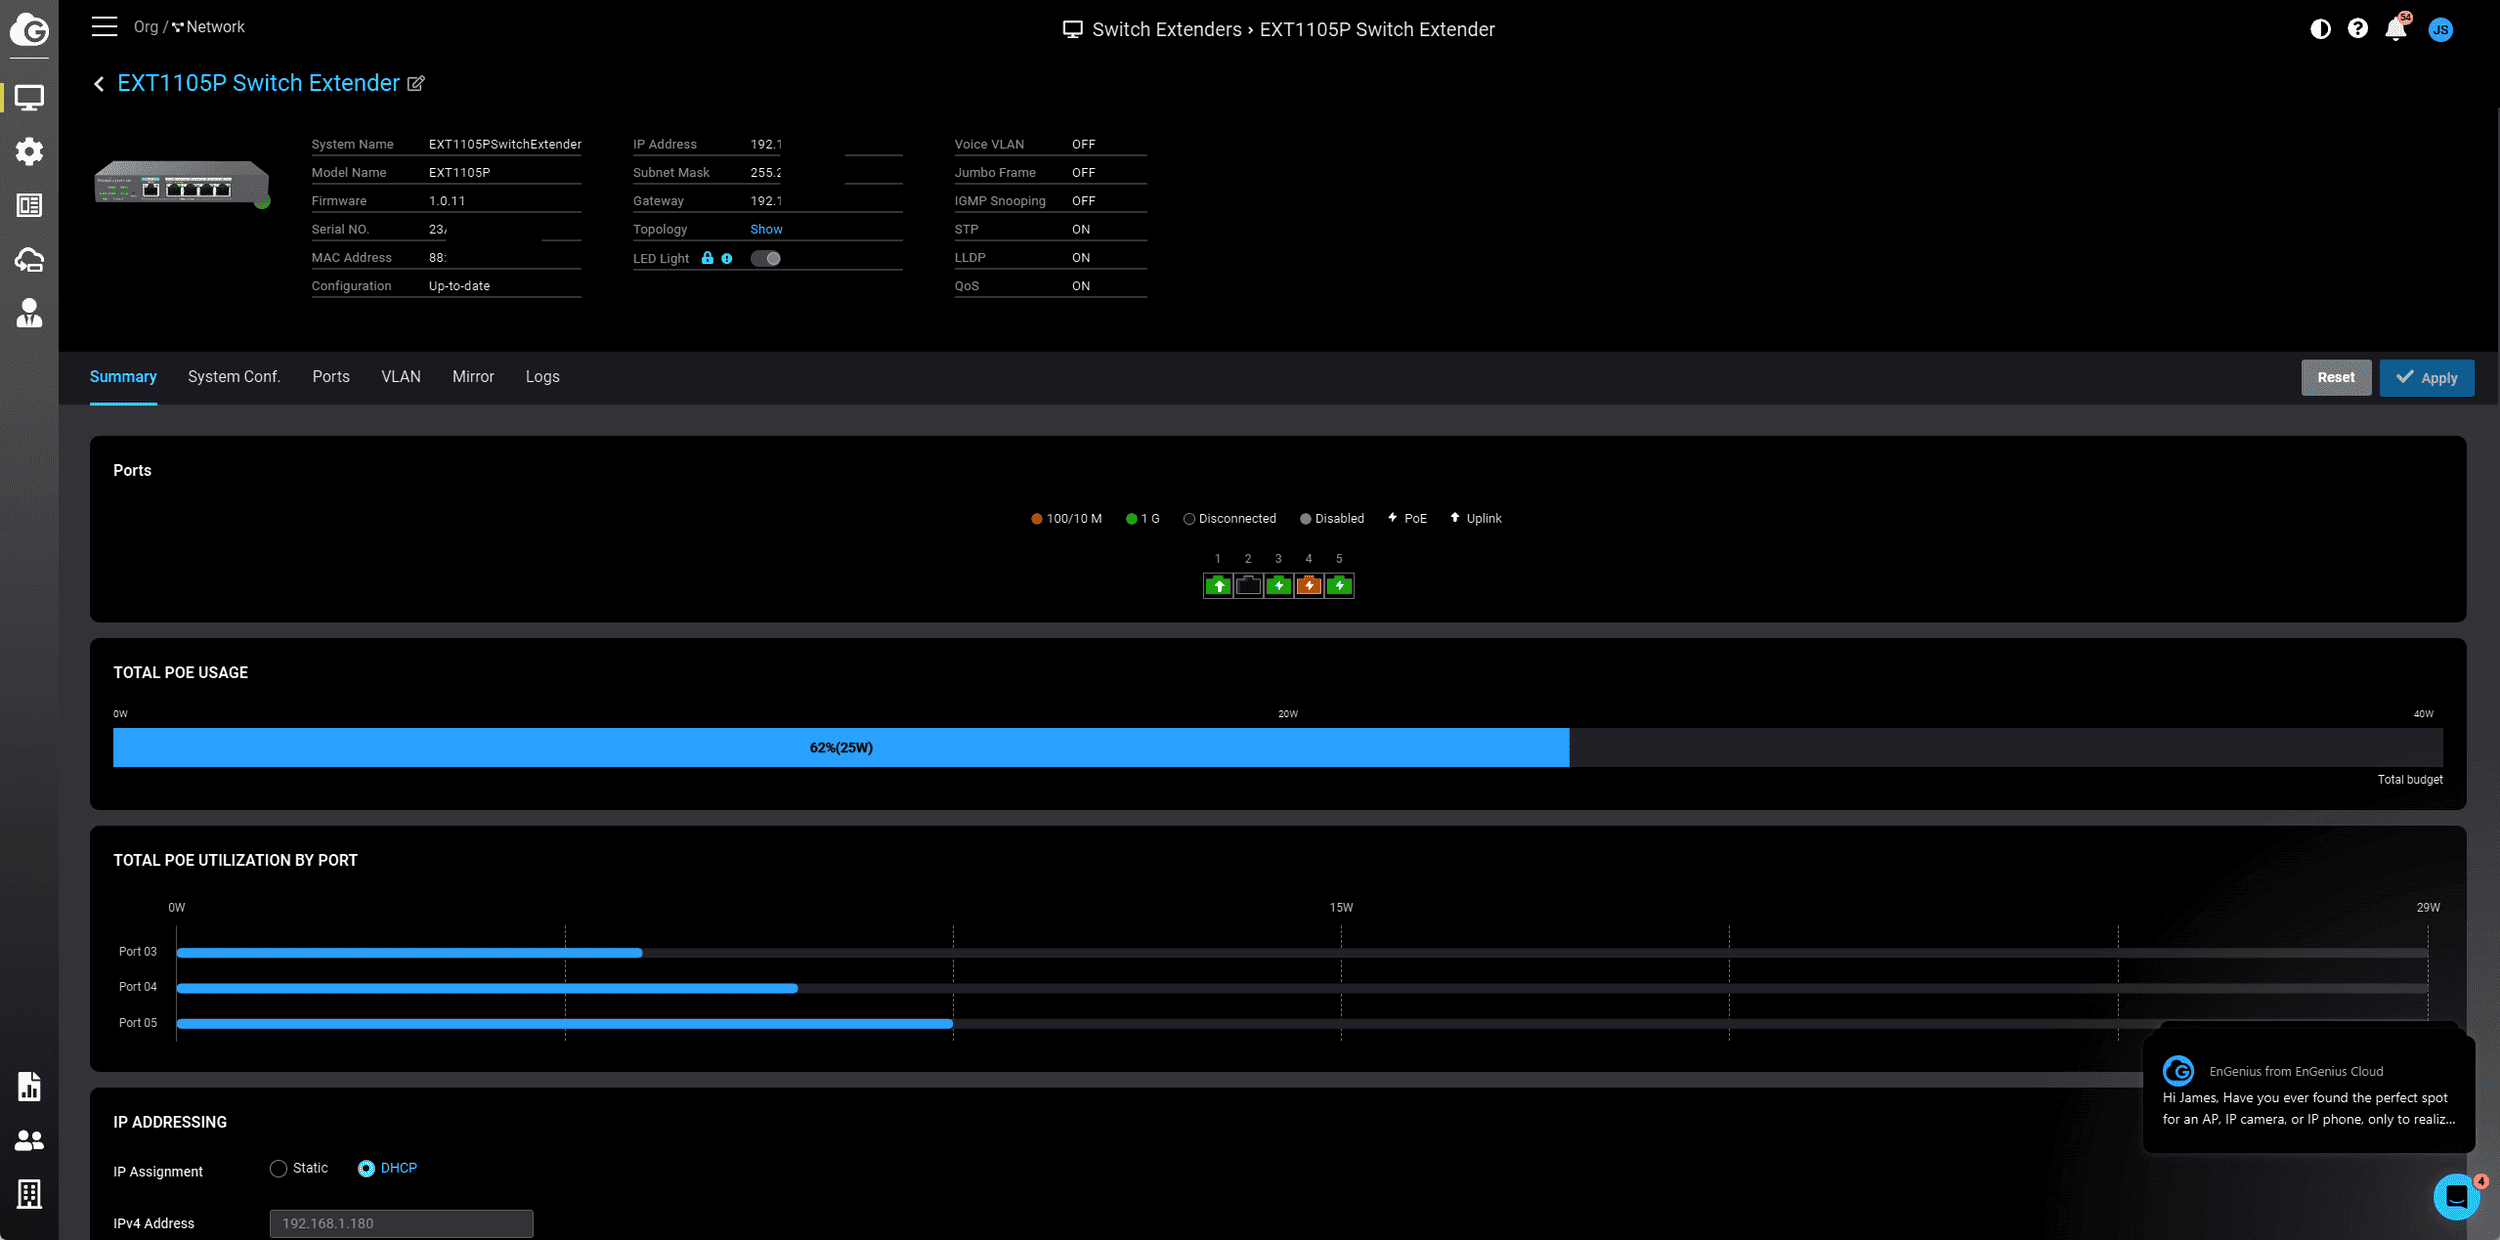Click the edit name pencil icon

[x=416, y=84]
